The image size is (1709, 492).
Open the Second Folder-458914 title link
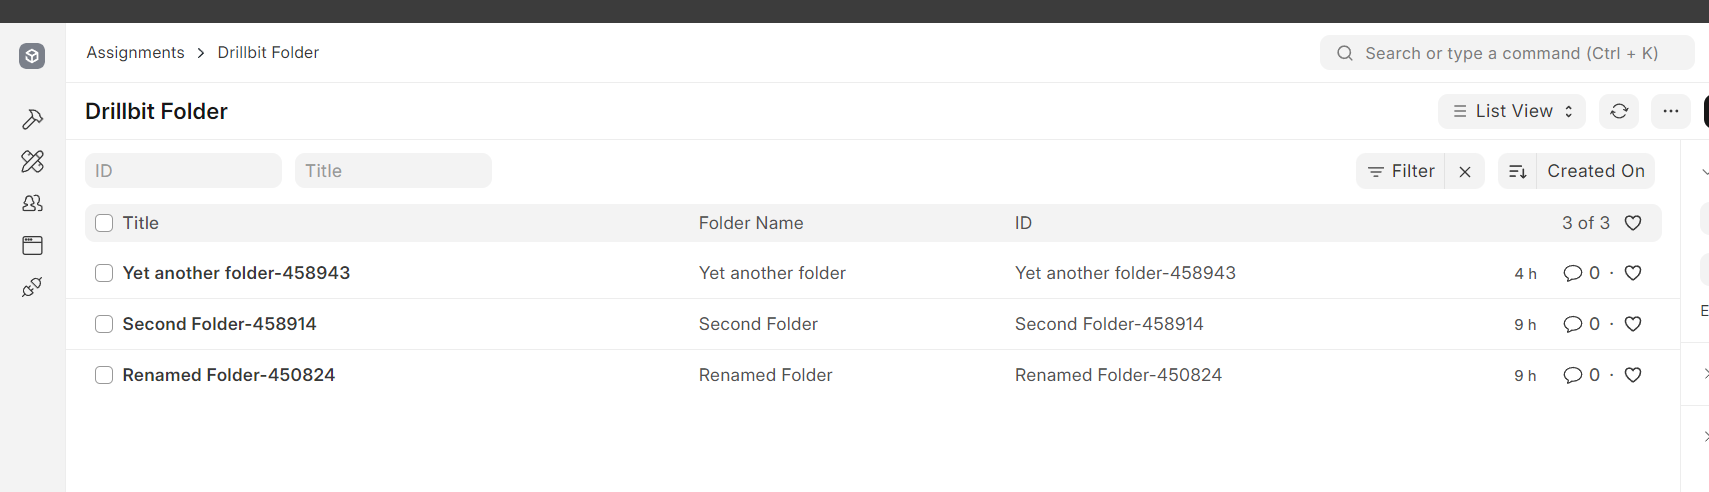[219, 324]
